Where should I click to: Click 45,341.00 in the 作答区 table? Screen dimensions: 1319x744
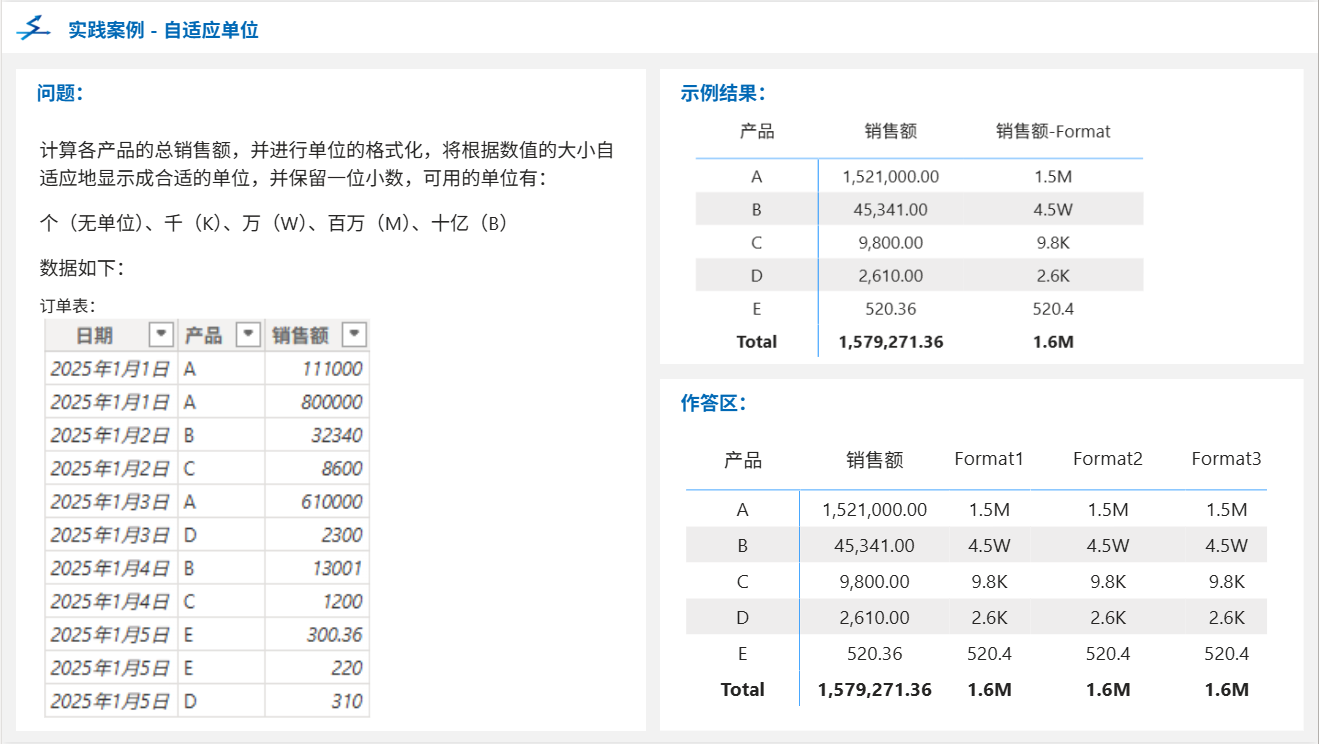click(x=875, y=545)
